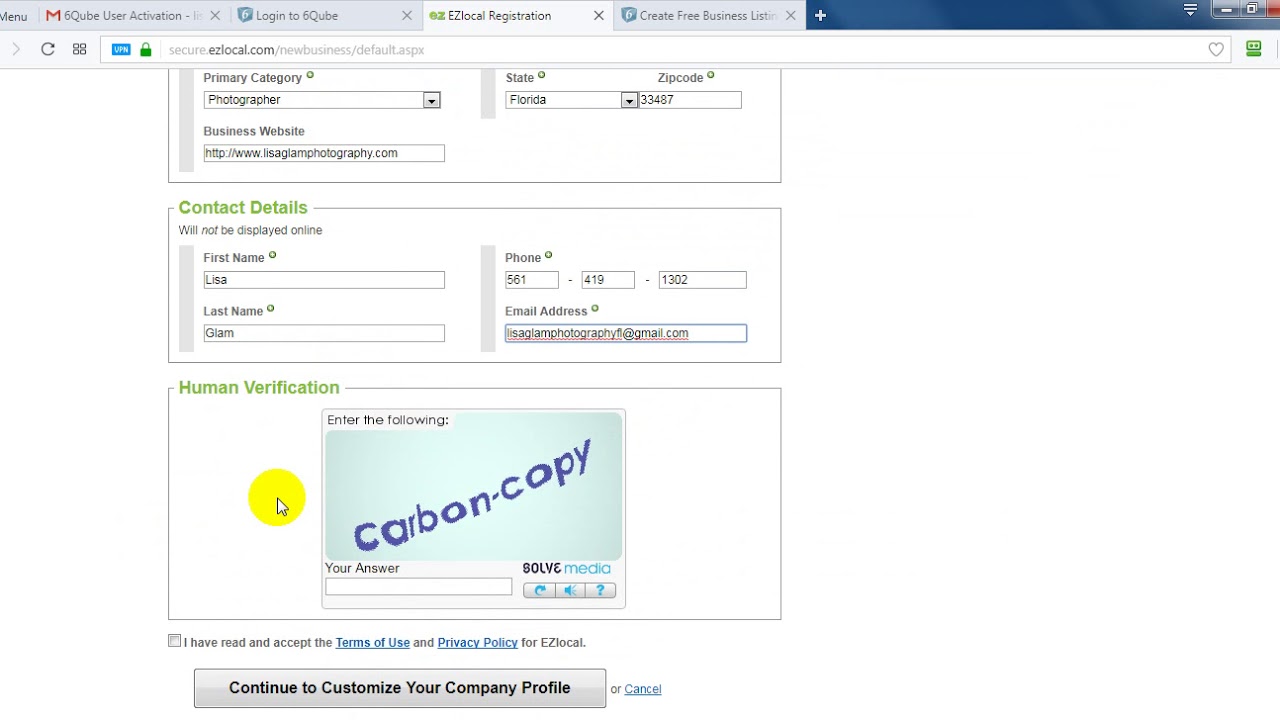Image resolution: width=1280 pixels, height=720 pixels.
Task: Click the phone prefix field 419
Action: click(x=608, y=280)
